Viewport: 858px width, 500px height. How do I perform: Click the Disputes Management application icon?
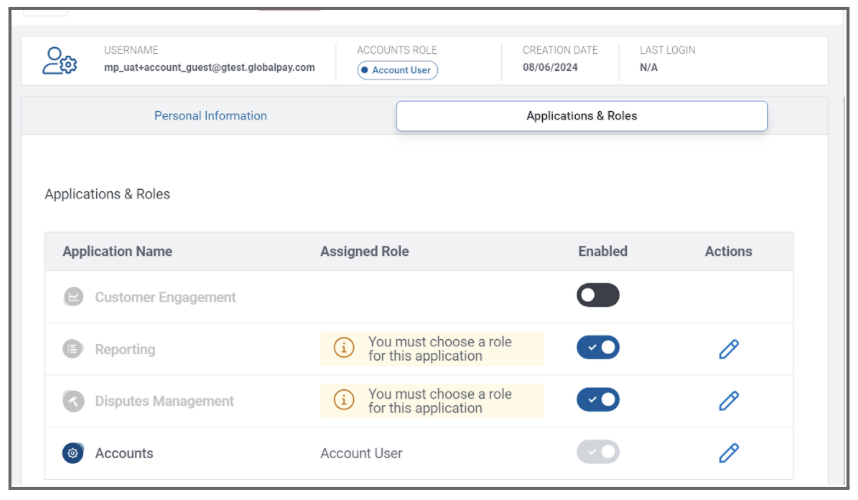[x=73, y=401]
